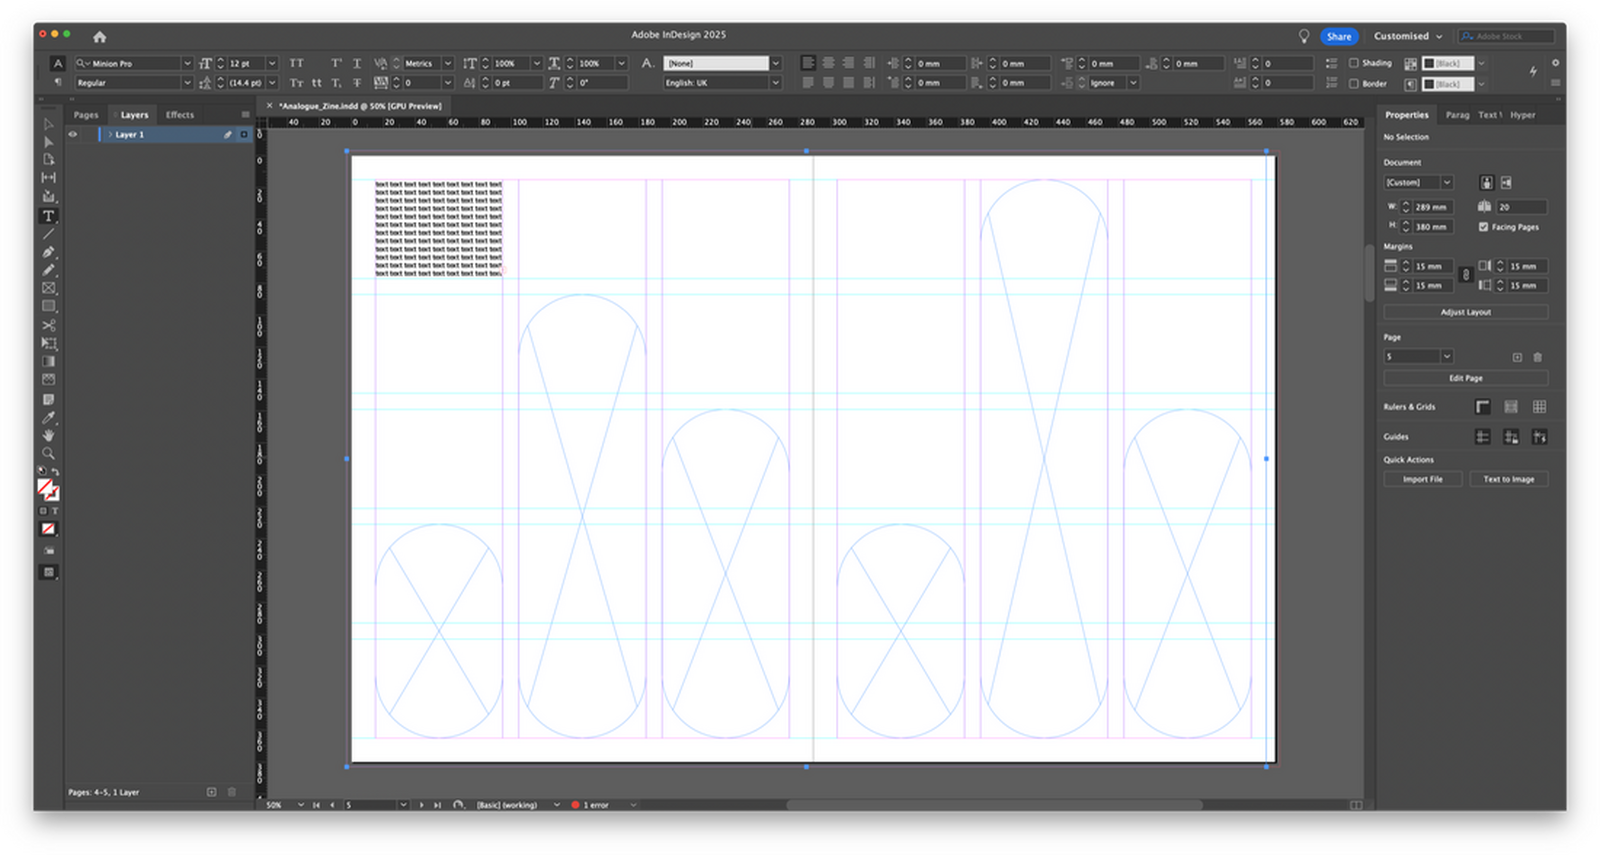Open the Custom document preset dropdown
The width and height of the screenshot is (1600, 855).
point(1446,182)
